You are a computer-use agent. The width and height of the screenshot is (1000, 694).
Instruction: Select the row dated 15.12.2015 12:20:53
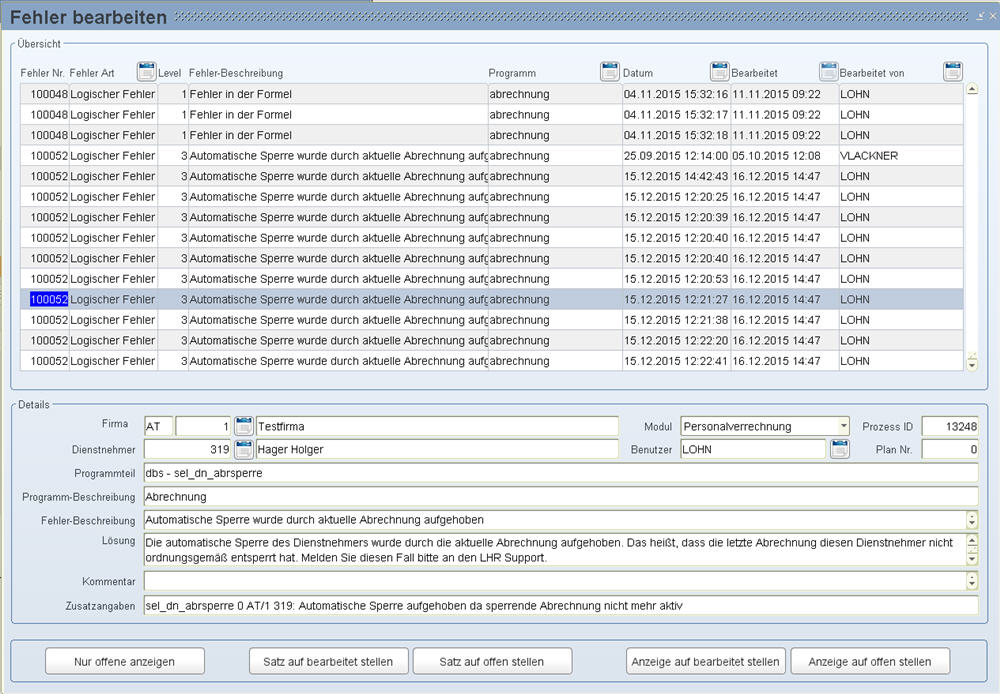tap(492, 279)
